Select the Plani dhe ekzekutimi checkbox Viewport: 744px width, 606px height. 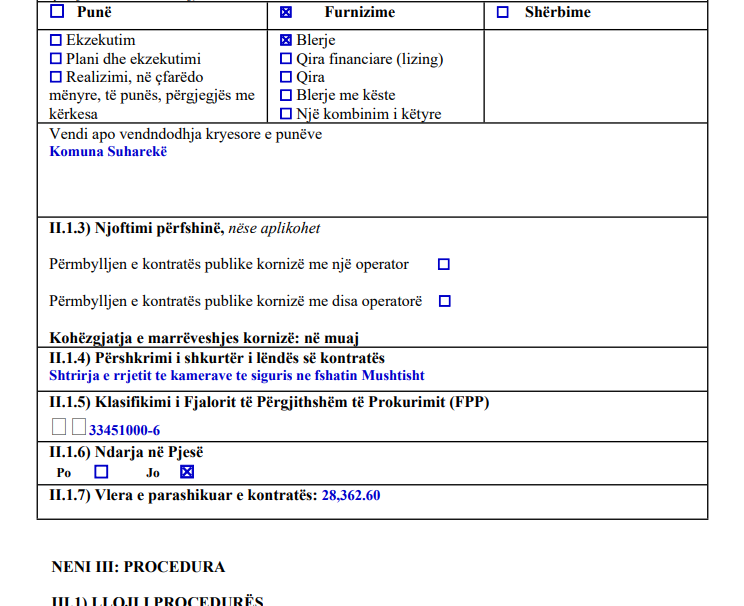click(x=56, y=58)
